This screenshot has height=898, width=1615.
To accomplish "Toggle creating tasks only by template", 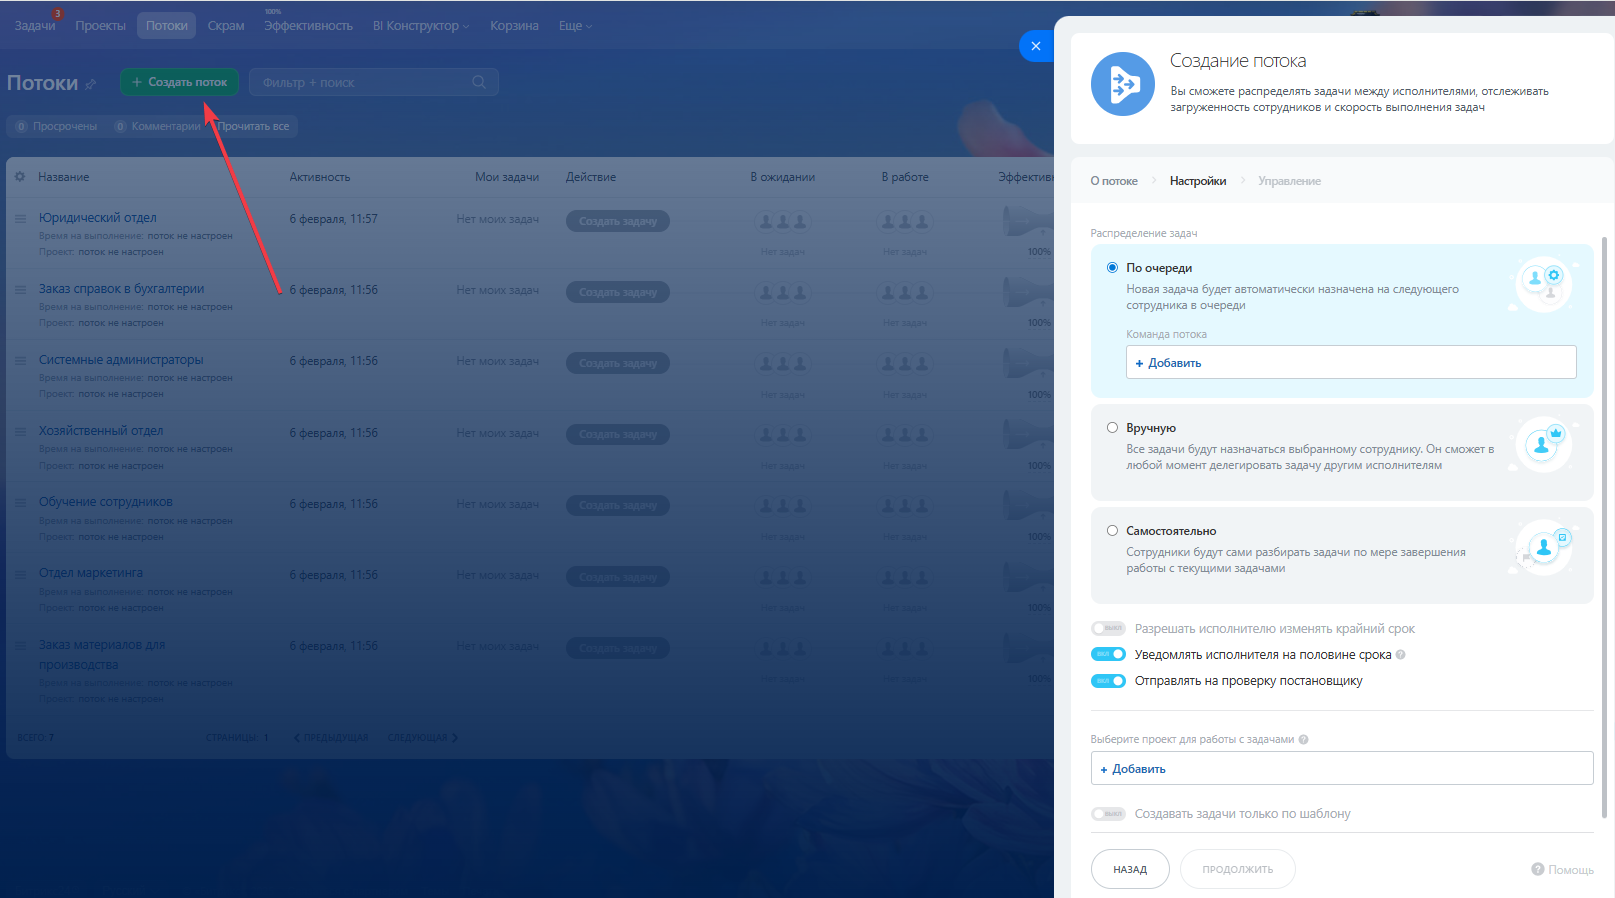I will (x=1108, y=814).
